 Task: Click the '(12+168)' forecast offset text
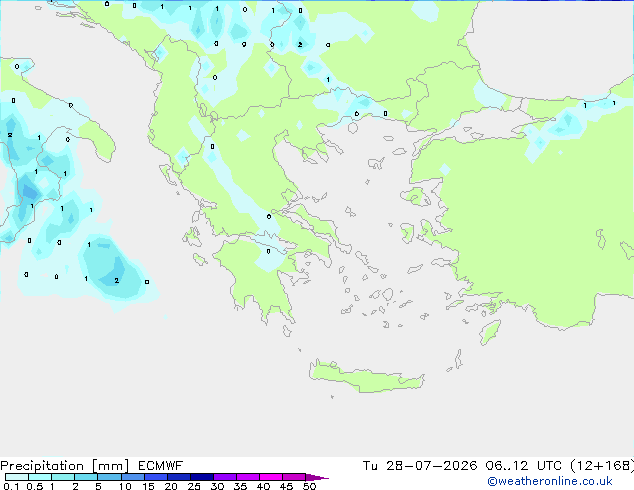click(x=602, y=466)
